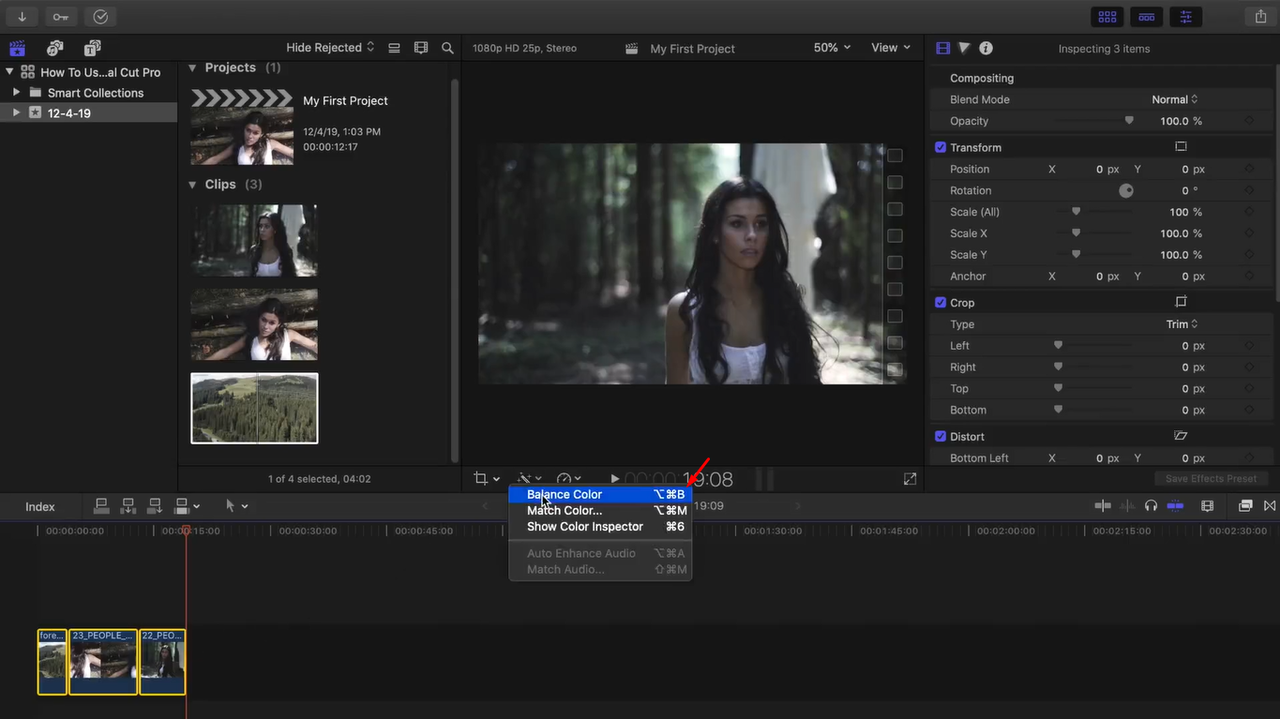Select My First Project thumbnail
1280x719 pixels.
pyautogui.click(x=242, y=127)
